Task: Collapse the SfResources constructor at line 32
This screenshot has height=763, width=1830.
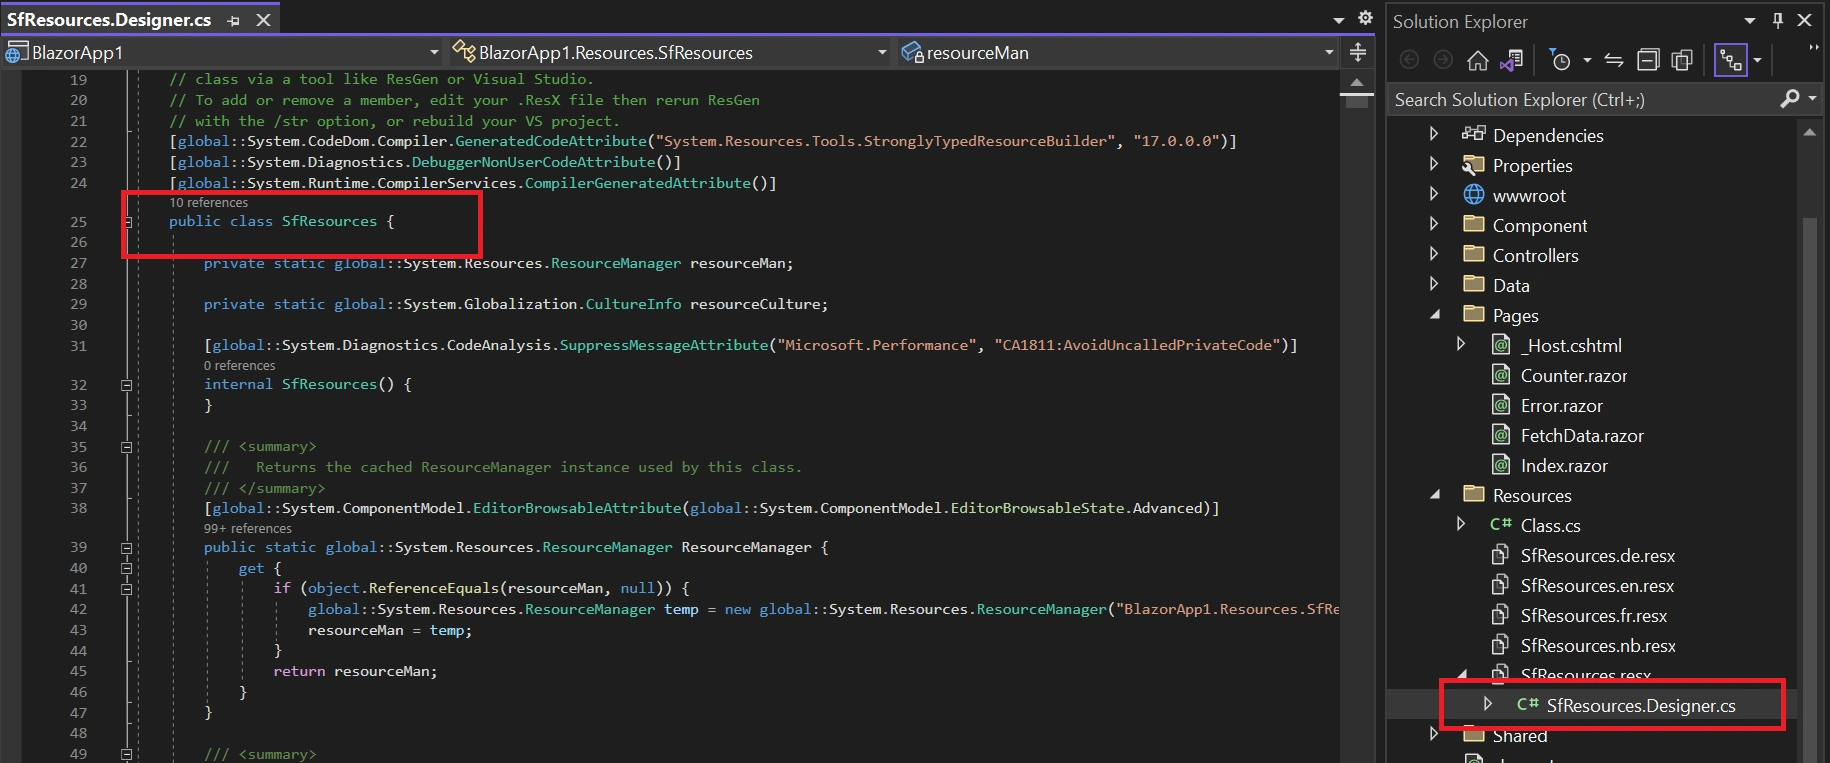Action: [x=127, y=385]
